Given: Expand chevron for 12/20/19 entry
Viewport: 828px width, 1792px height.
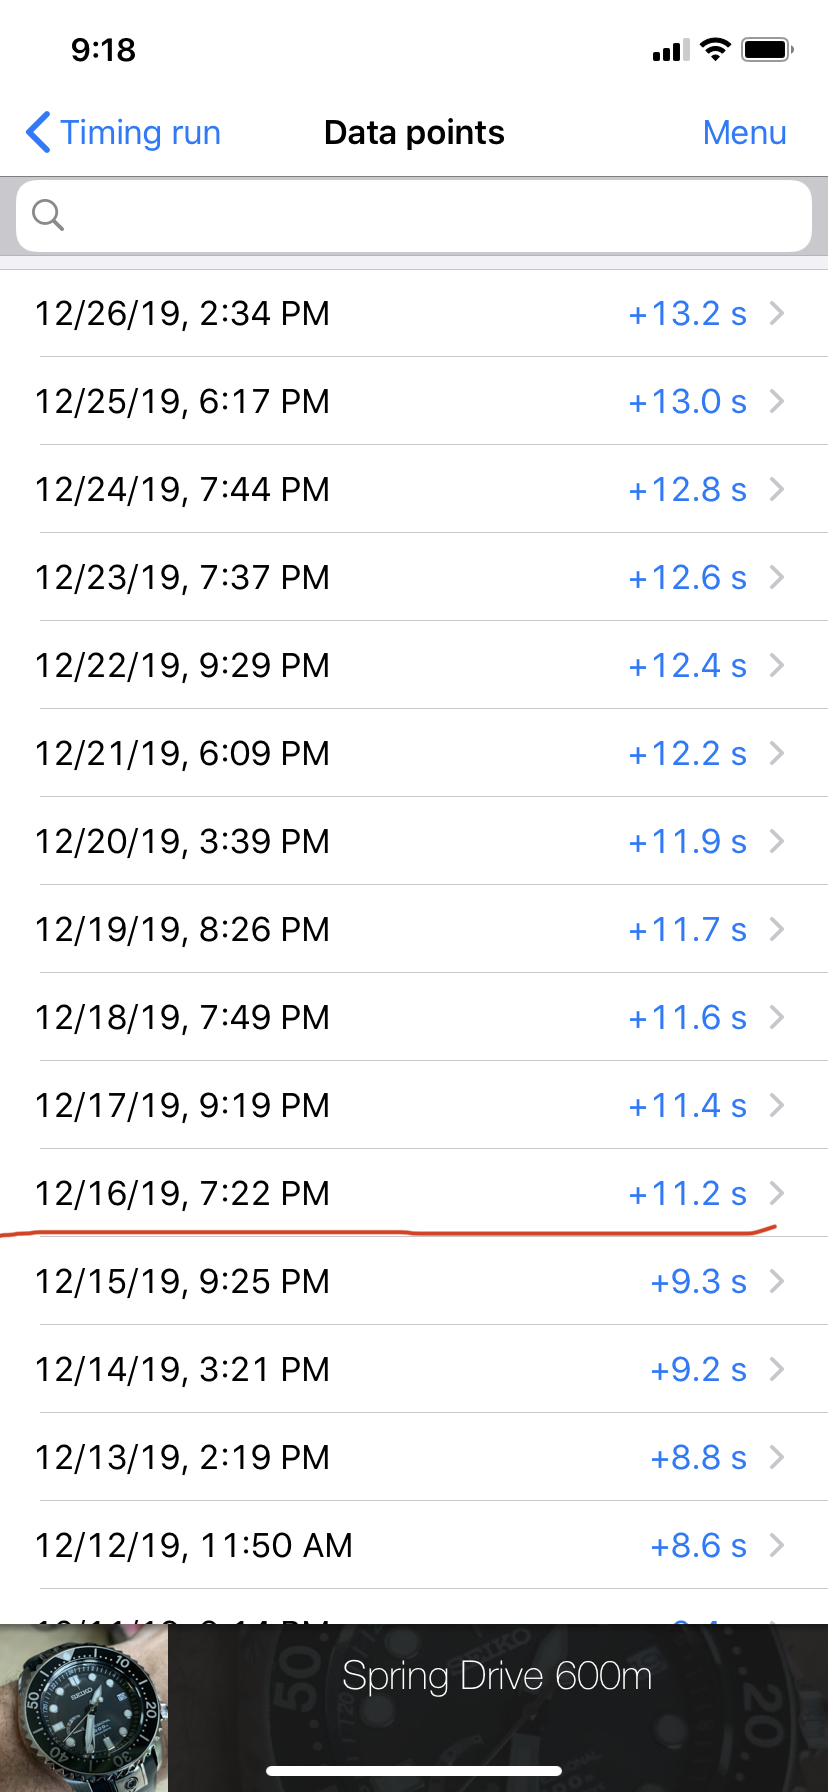Looking at the screenshot, I should point(777,842).
